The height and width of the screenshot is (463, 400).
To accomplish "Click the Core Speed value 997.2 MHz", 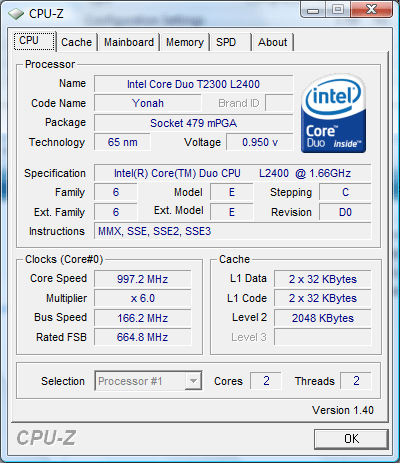I will 142,279.
